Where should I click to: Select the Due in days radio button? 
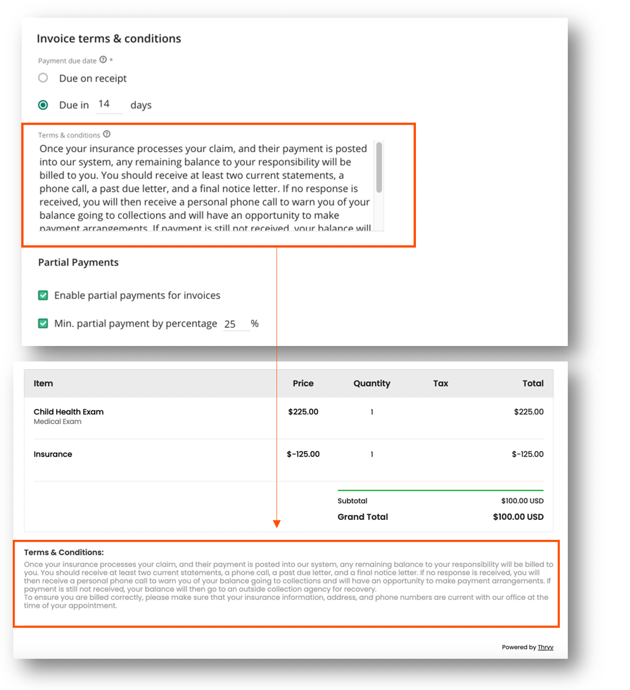pyautogui.click(x=43, y=104)
